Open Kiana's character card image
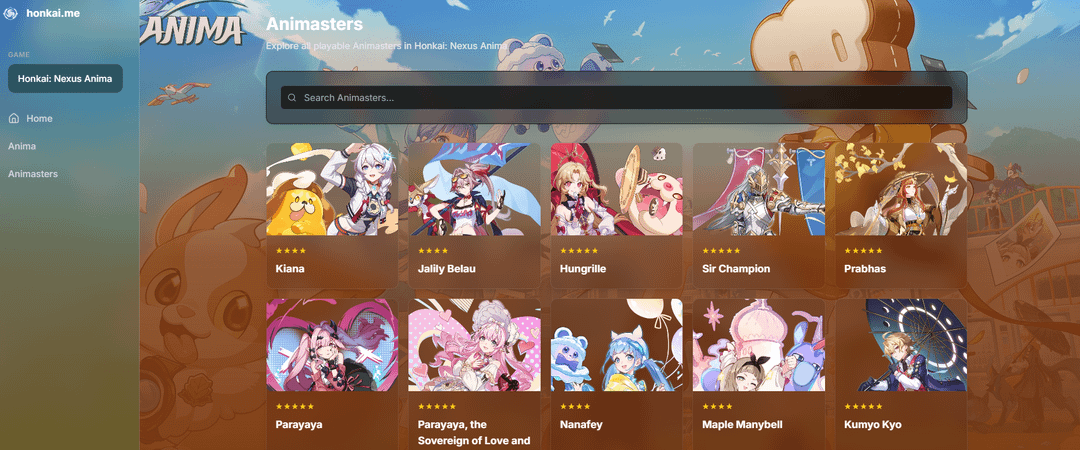The height and width of the screenshot is (450, 1080). [332, 190]
